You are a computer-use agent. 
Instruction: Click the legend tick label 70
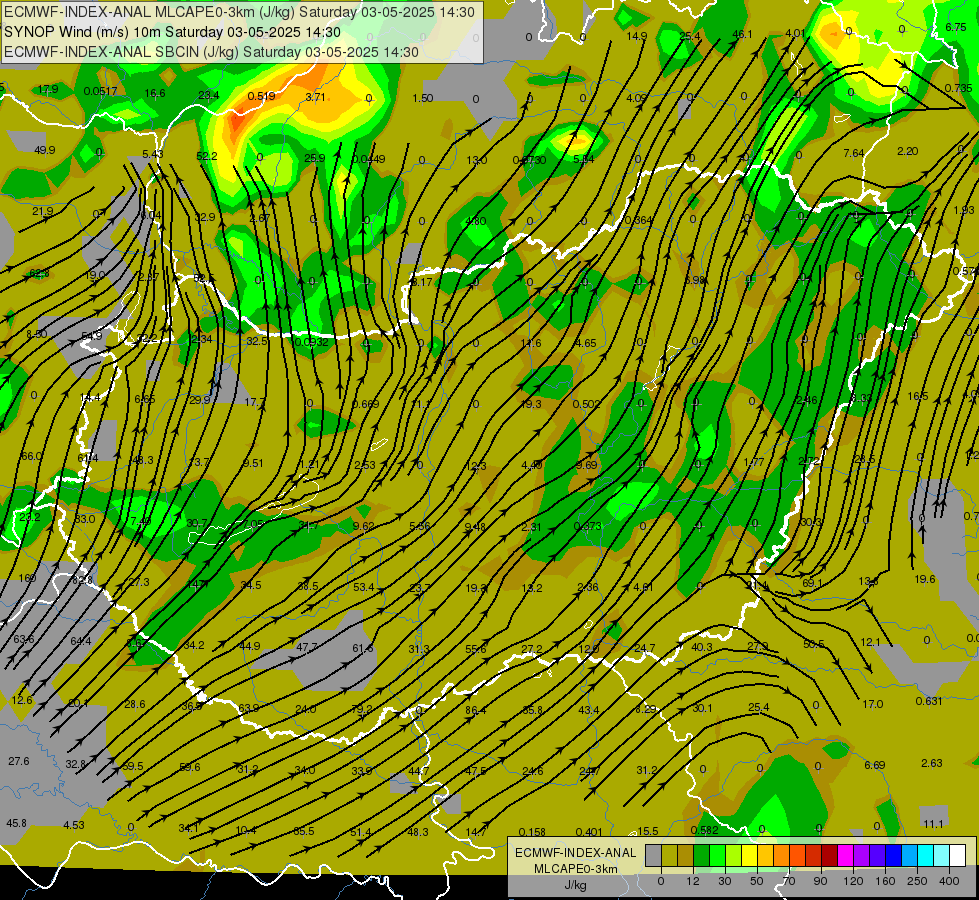pos(789,881)
